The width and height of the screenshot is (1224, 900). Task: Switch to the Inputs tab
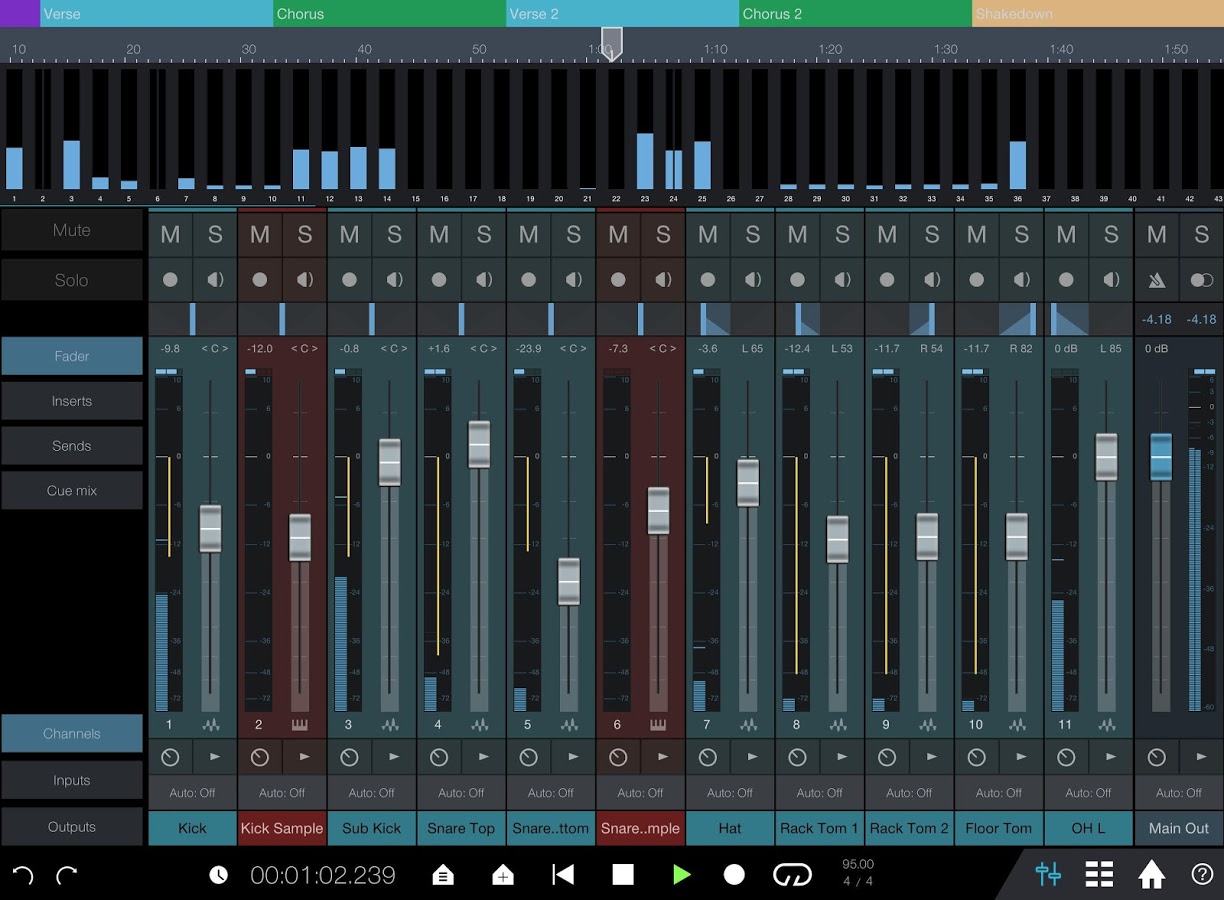(x=71, y=780)
